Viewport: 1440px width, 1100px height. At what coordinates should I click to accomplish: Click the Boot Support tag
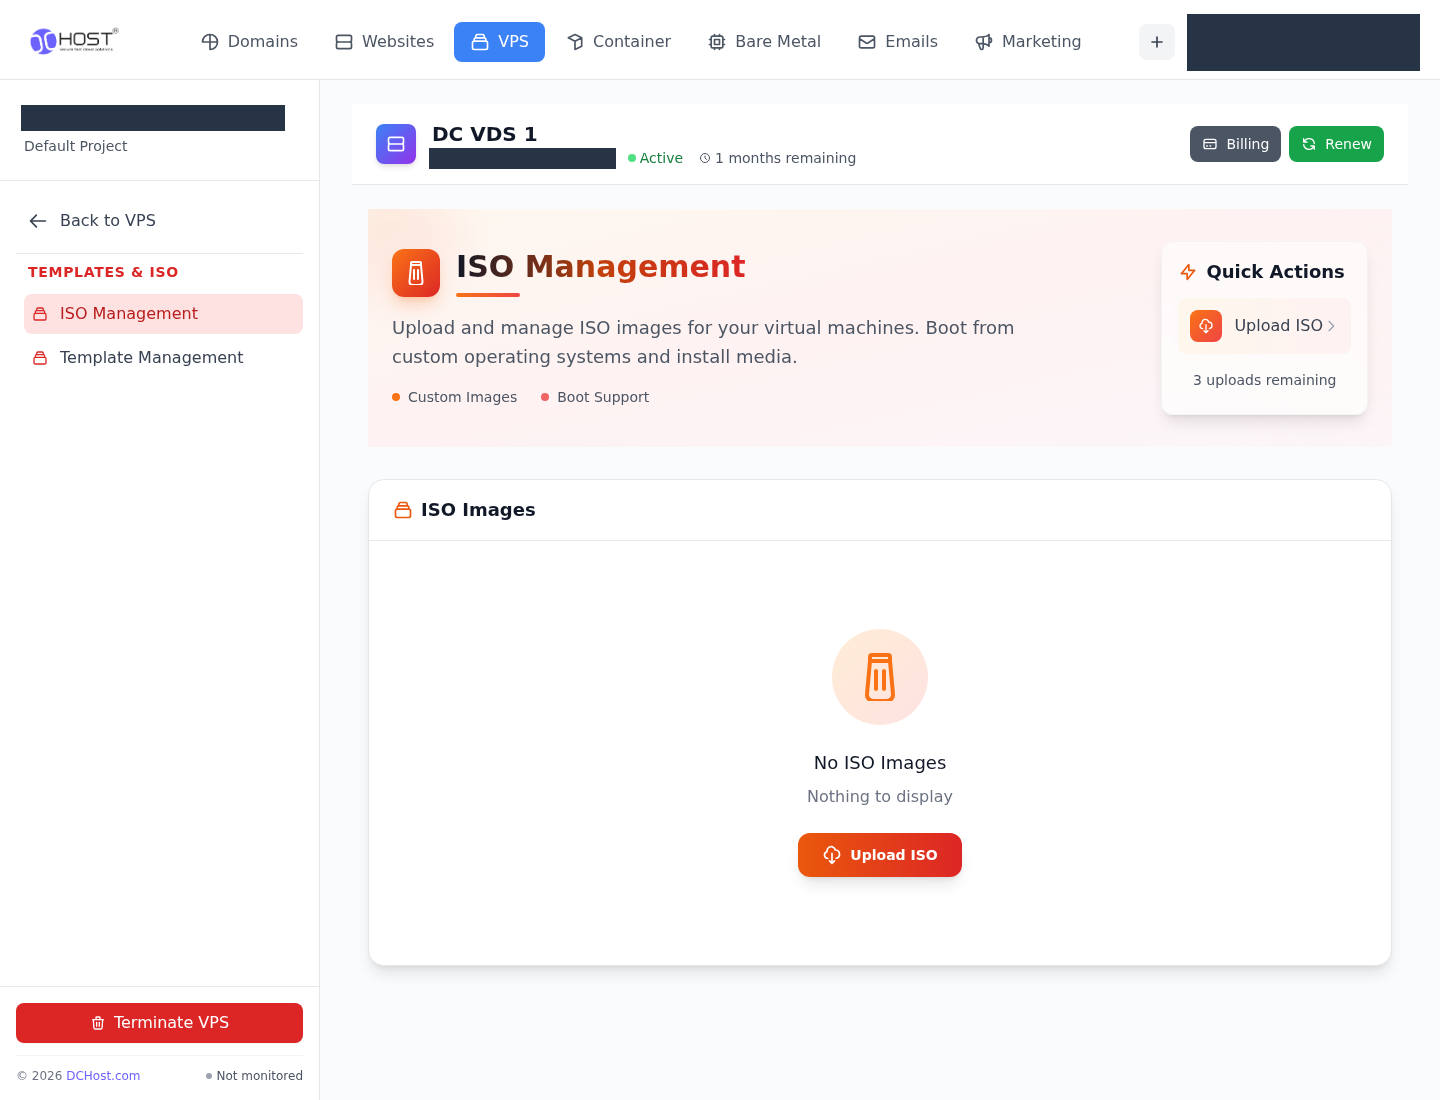pos(595,397)
